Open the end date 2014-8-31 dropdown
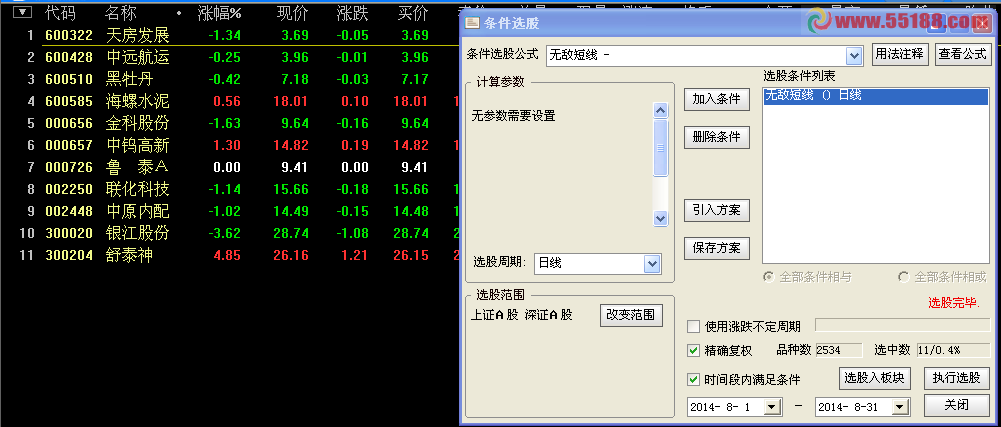The image size is (1001, 427). (900, 407)
